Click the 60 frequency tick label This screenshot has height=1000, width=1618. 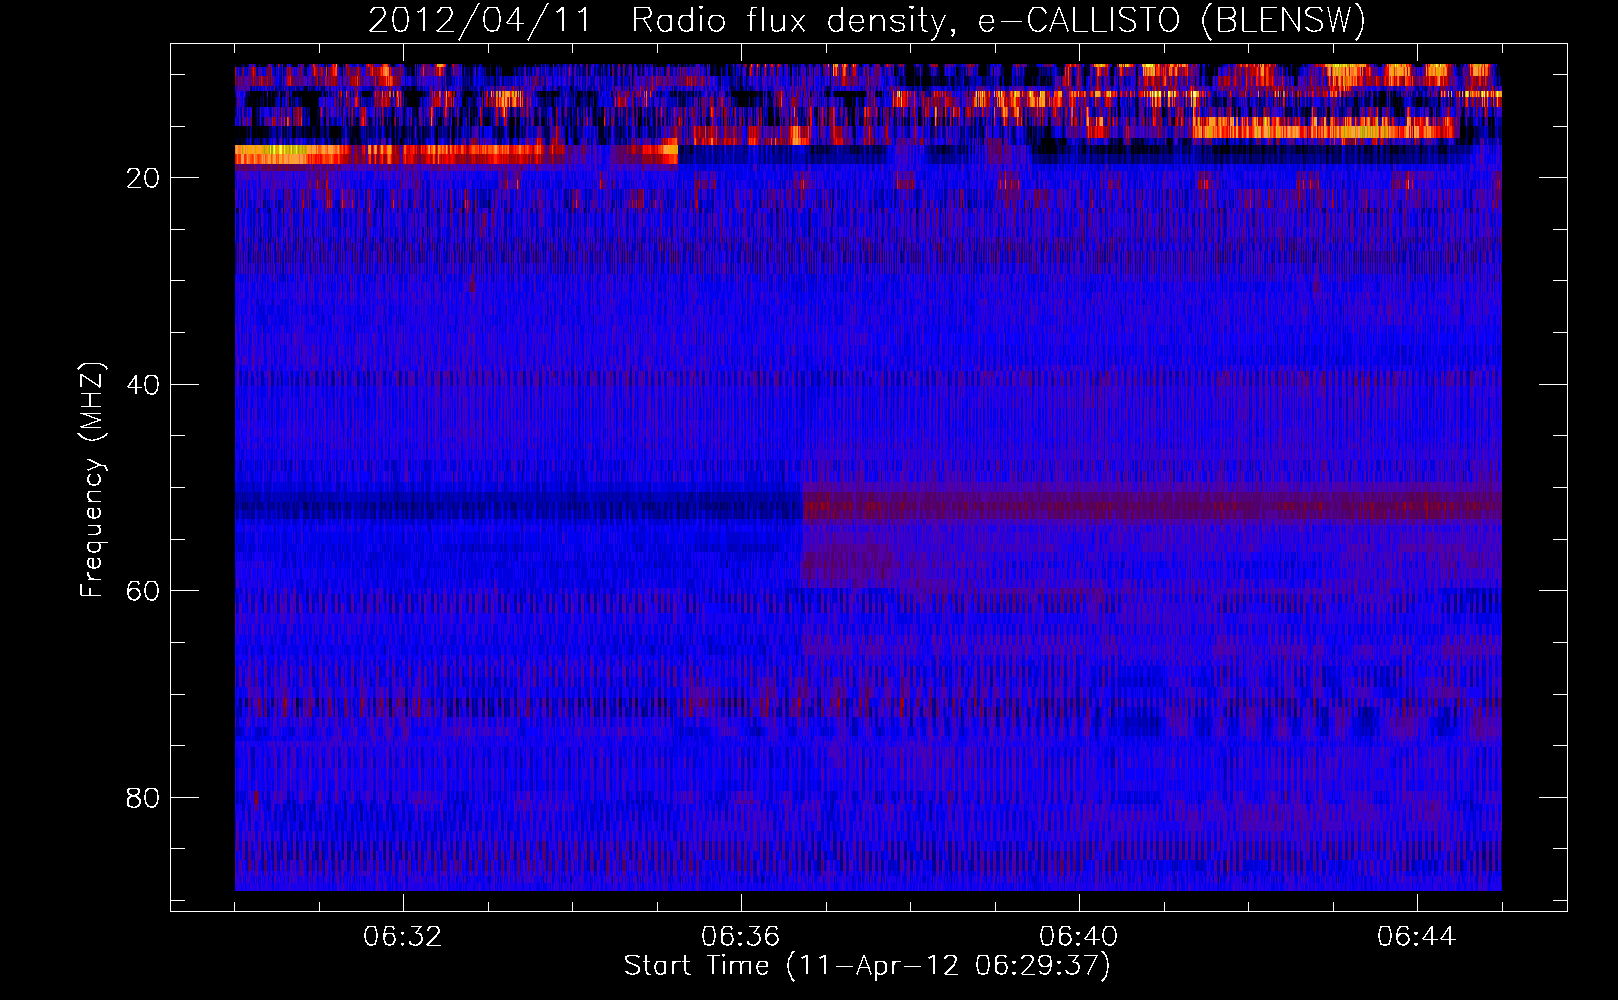(x=143, y=591)
